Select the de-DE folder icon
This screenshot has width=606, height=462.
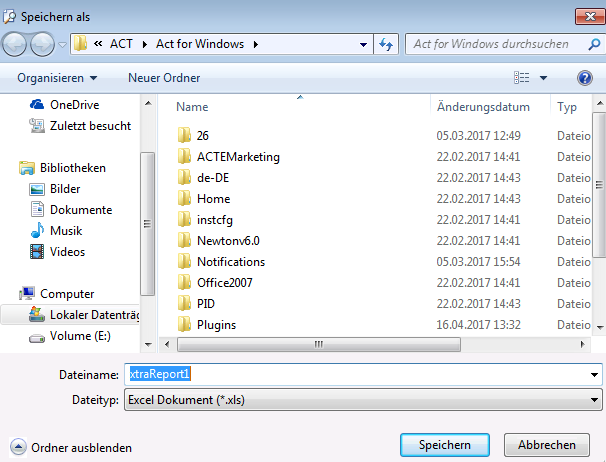pos(184,177)
